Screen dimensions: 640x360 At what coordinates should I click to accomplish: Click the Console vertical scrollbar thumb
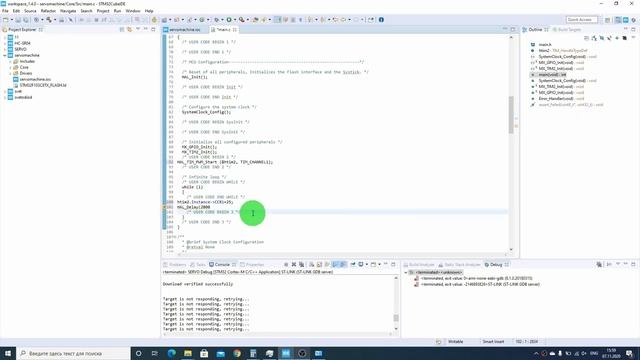396,318
